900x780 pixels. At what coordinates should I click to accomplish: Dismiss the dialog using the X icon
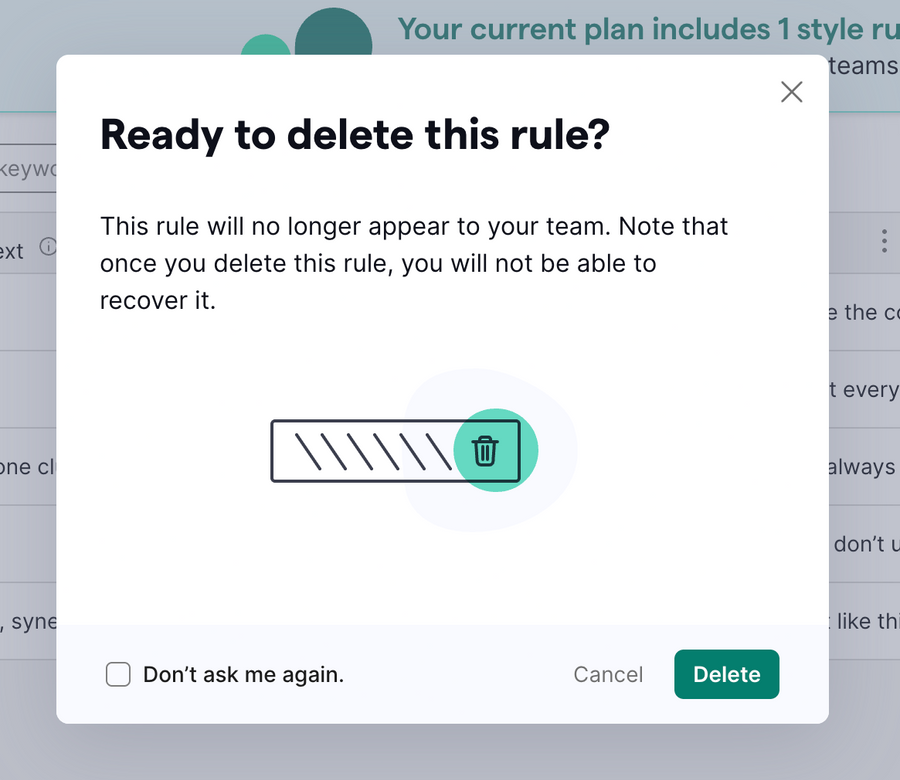pyautogui.click(x=791, y=91)
